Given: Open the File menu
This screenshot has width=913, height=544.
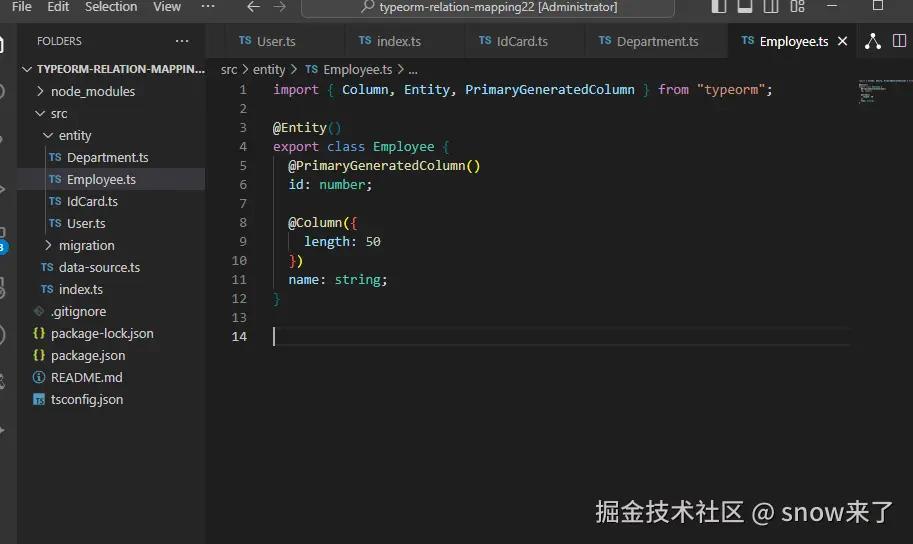Looking at the screenshot, I should tap(22, 7).
